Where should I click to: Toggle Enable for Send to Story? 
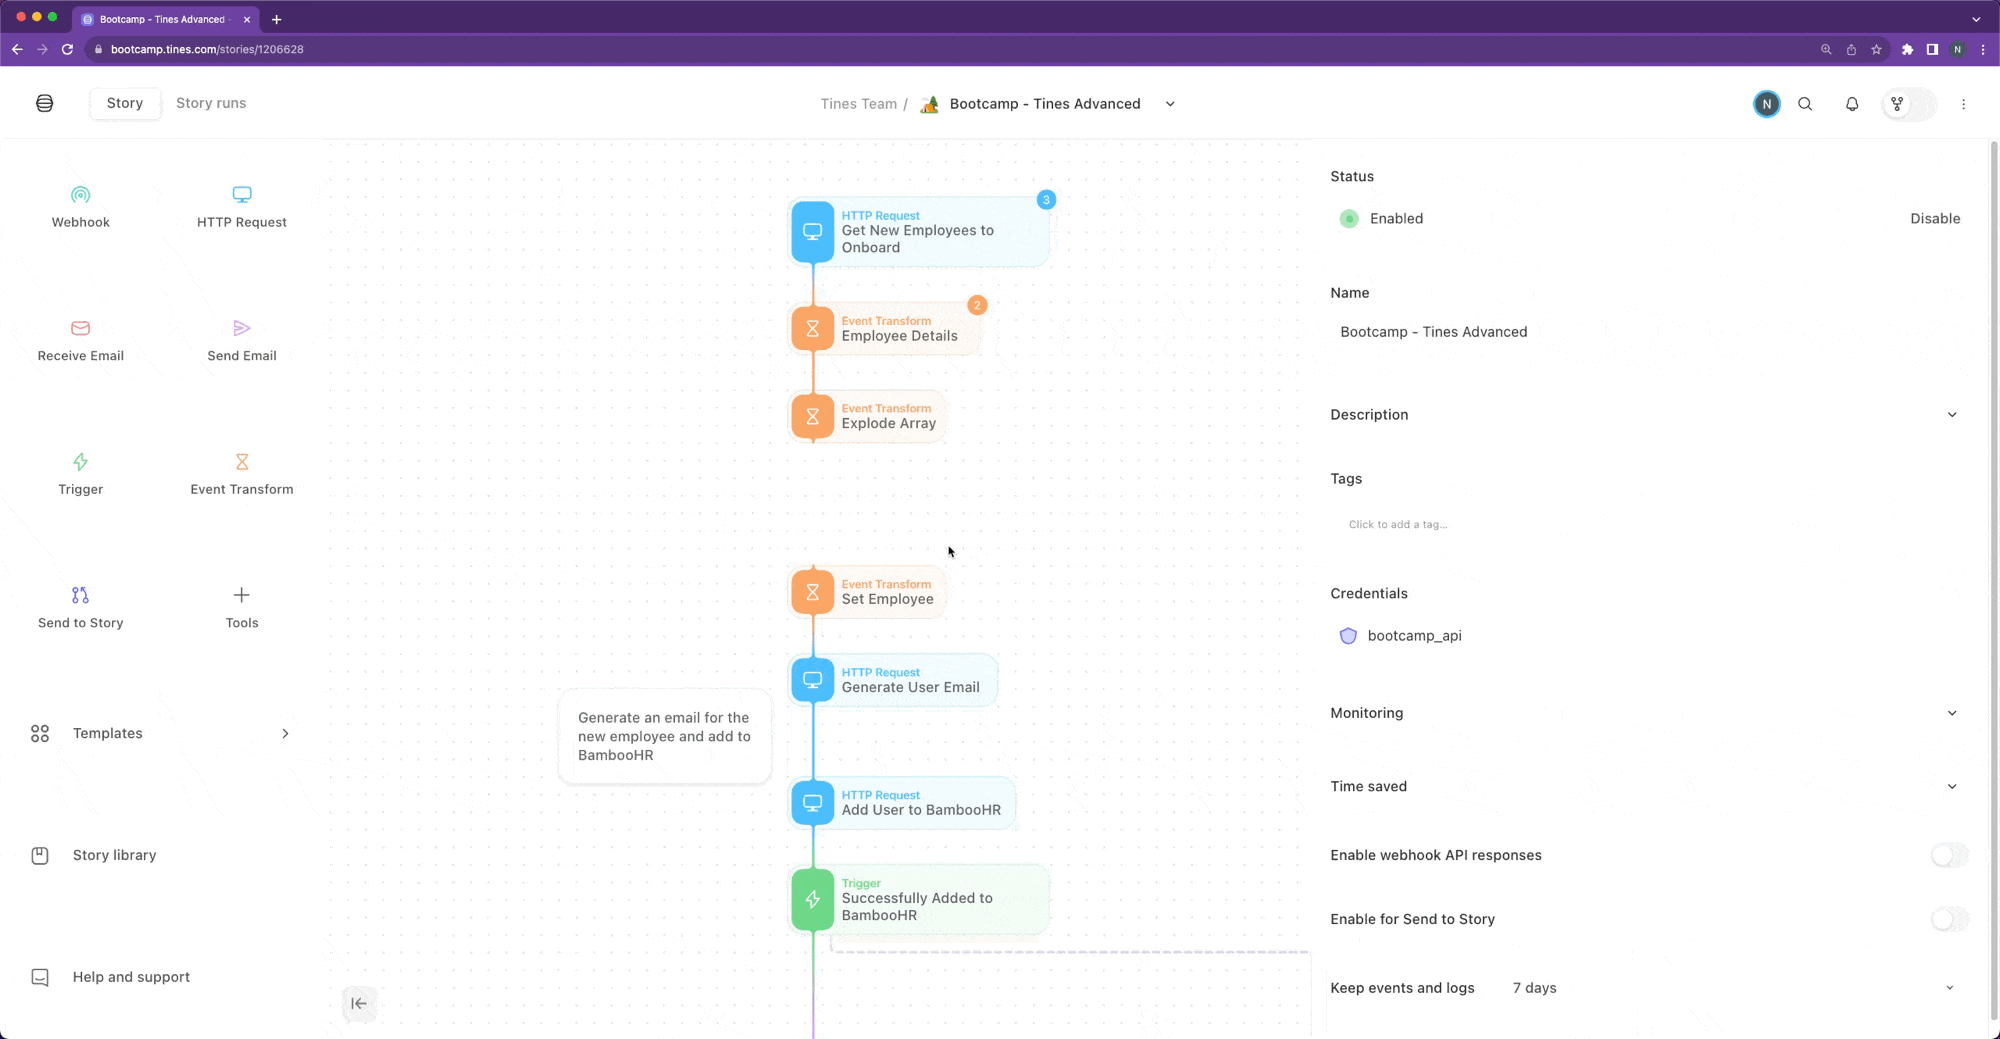[1949, 919]
